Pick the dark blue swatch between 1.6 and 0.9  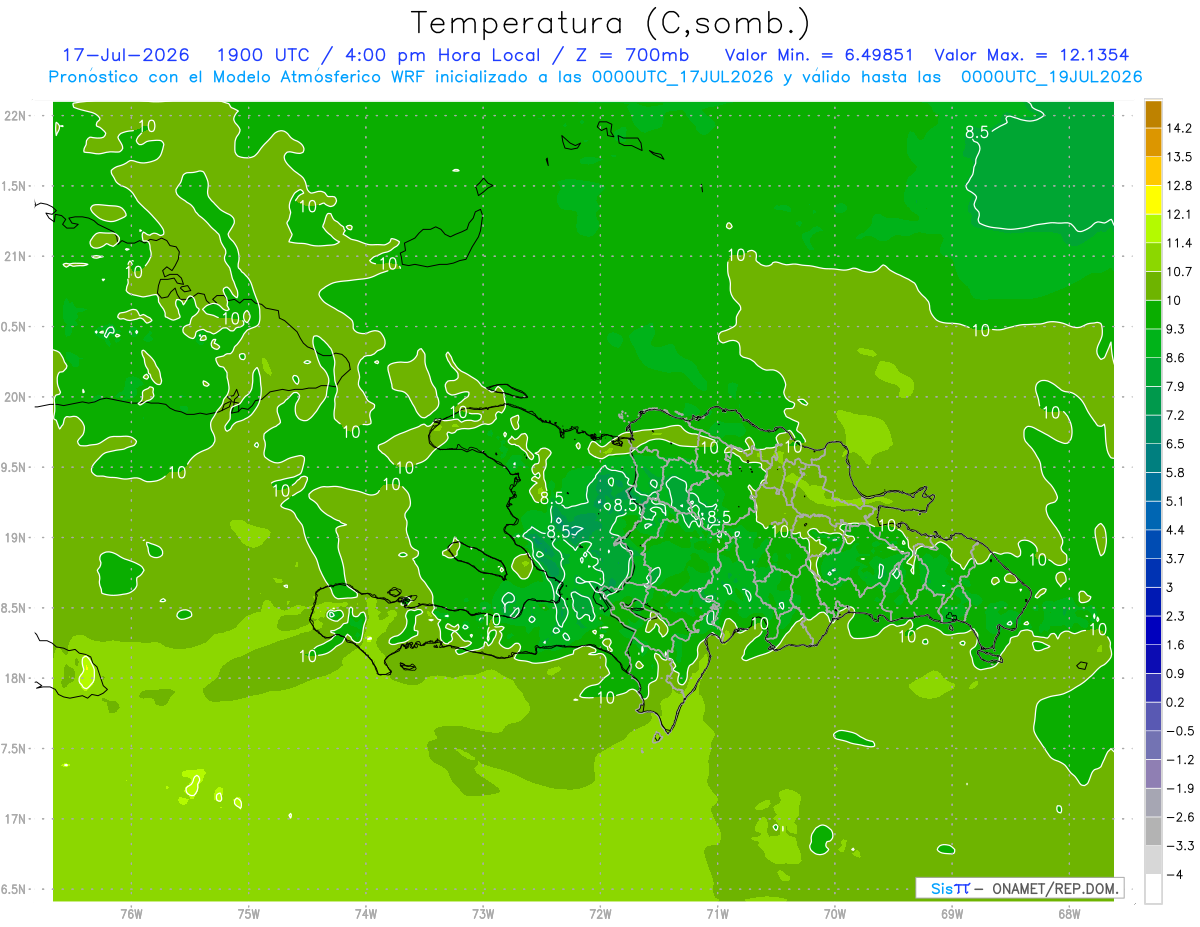tap(1153, 658)
